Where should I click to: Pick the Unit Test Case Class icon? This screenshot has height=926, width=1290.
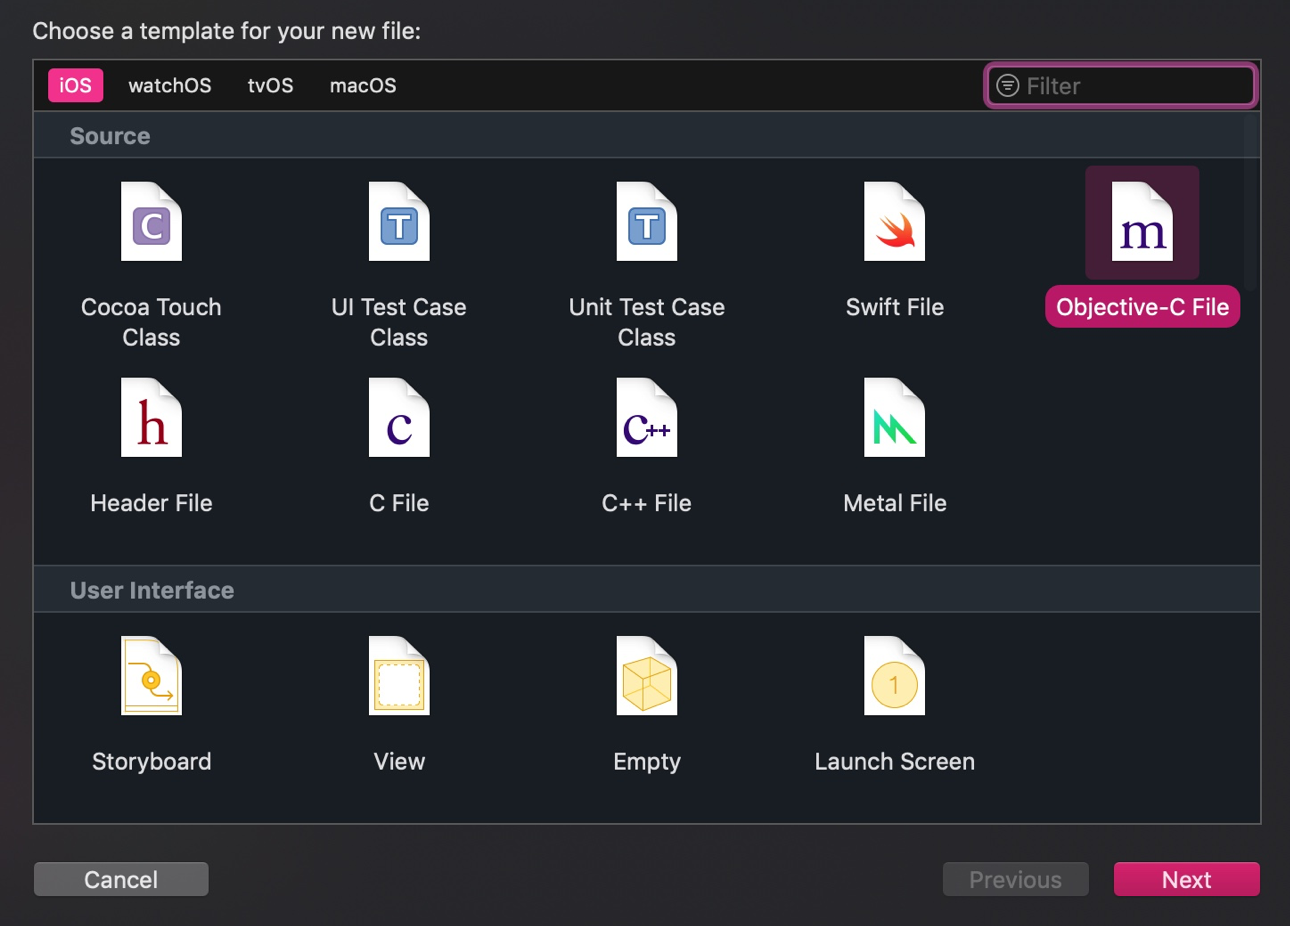647,221
